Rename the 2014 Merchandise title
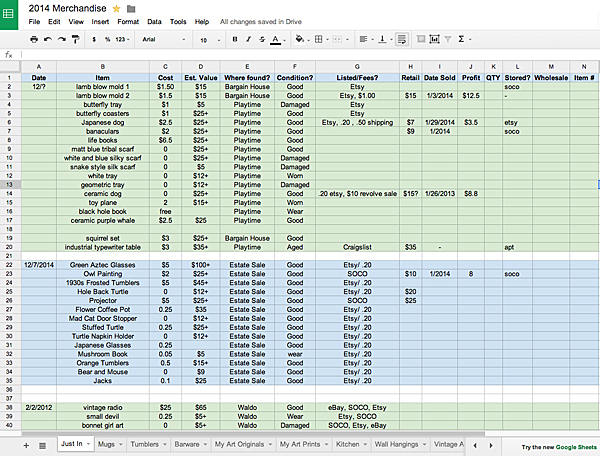This screenshot has height=456, width=600. click(67, 8)
